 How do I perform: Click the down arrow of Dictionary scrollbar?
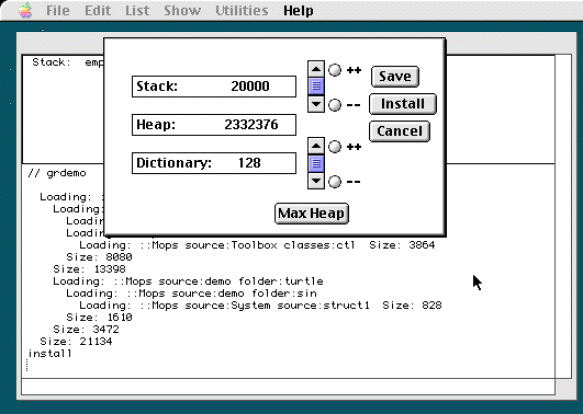pos(316,181)
